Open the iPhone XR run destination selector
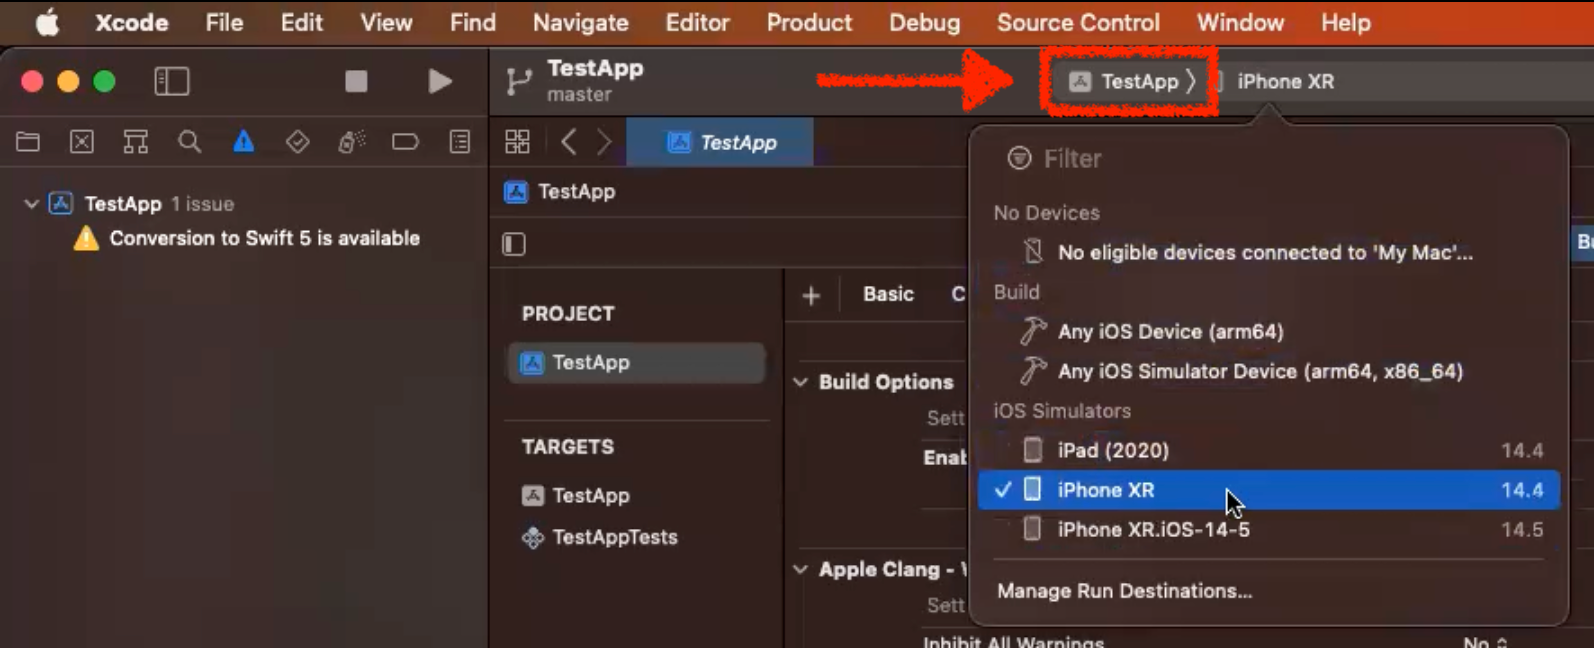Image resolution: width=1594 pixels, height=648 pixels. [x=1285, y=81]
